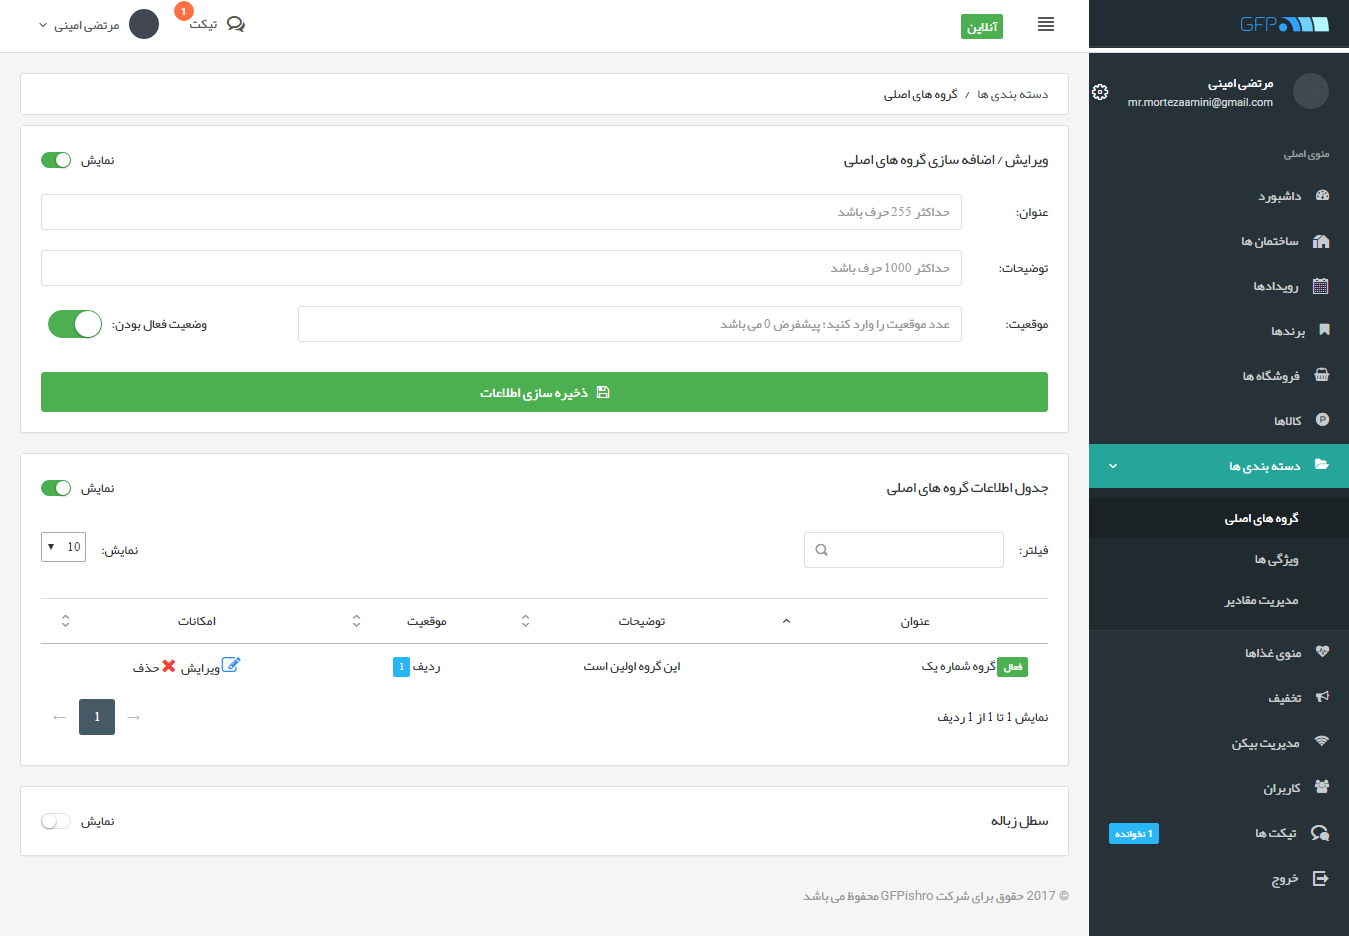Click the position (موقعیت) number input field

[630, 324]
